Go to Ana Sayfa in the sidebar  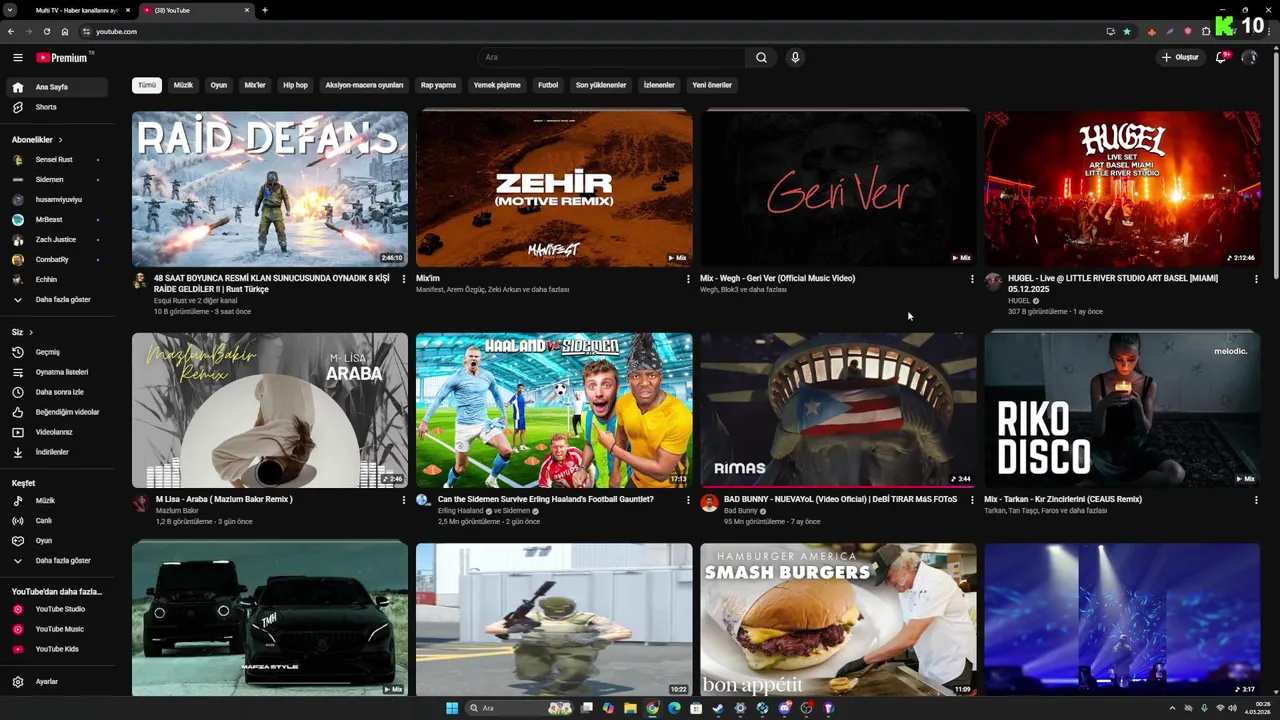point(56,87)
